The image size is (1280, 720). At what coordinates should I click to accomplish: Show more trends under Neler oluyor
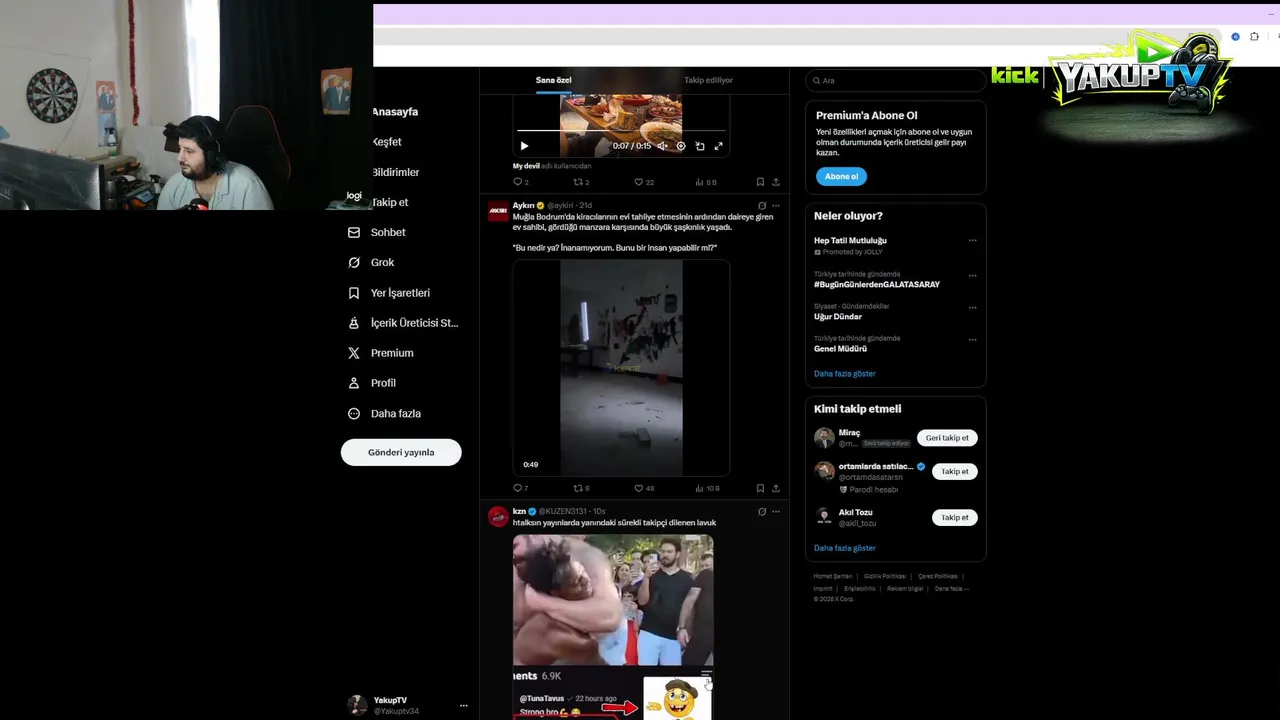(x=845, y=373)
